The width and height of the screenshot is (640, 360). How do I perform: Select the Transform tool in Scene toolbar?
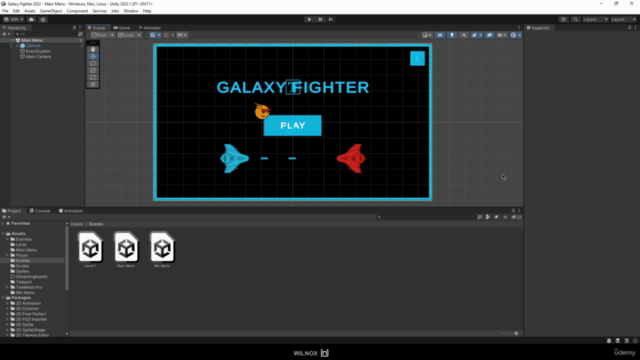pos(93,84)
